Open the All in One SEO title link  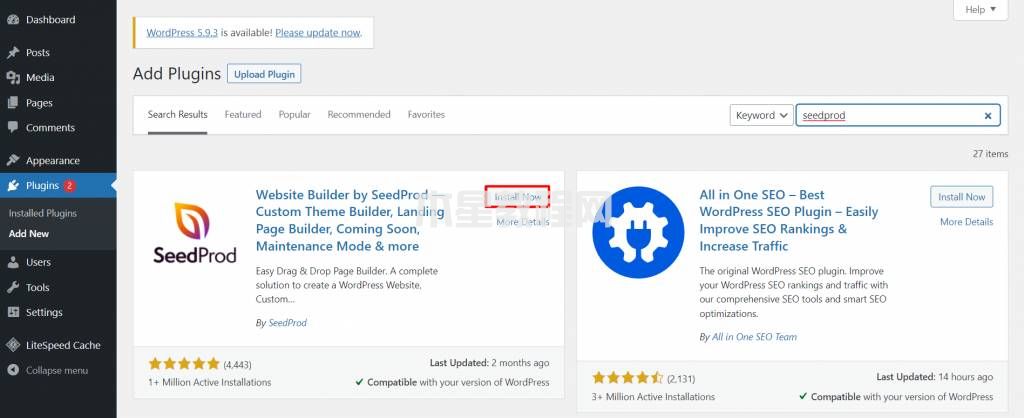coord(788,220)
